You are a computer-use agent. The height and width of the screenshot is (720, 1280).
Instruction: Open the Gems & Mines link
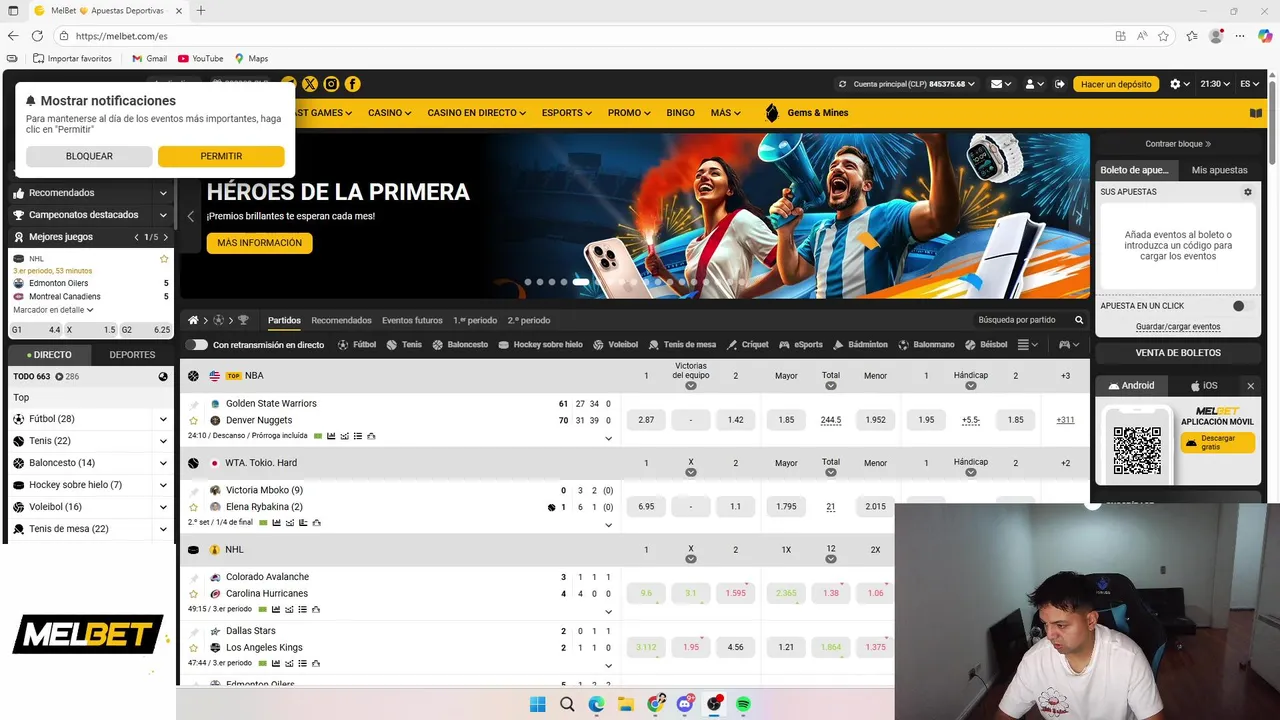tap(806, 113)
